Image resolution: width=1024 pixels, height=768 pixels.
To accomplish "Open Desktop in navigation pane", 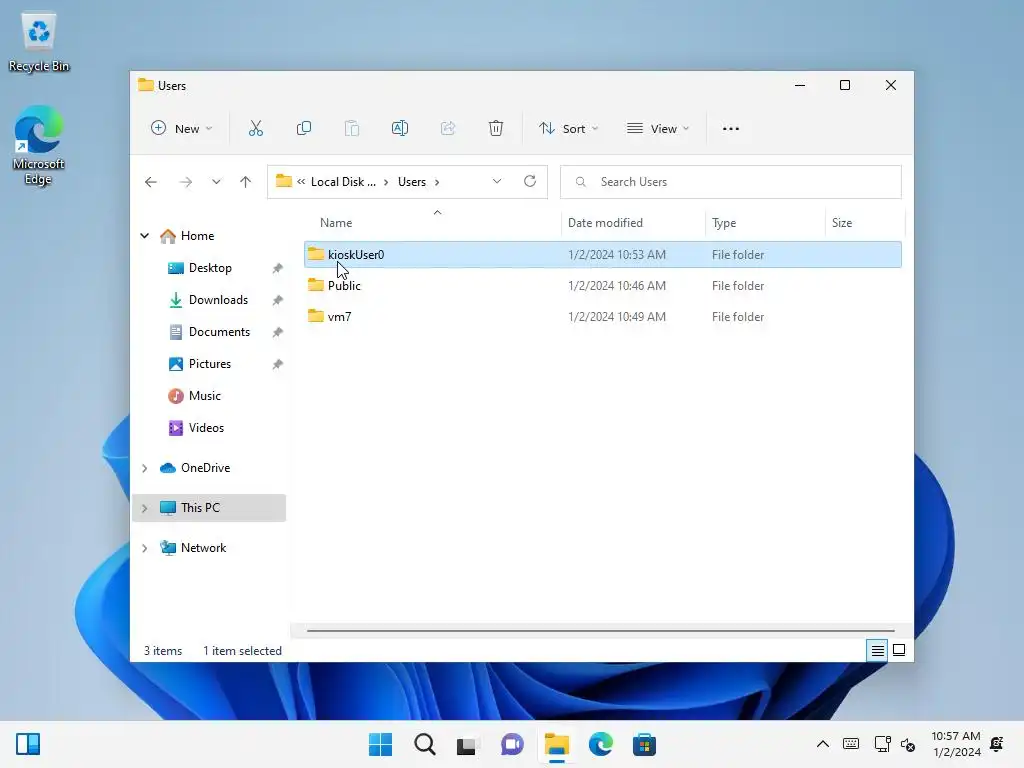I will (x=210, y=268).
